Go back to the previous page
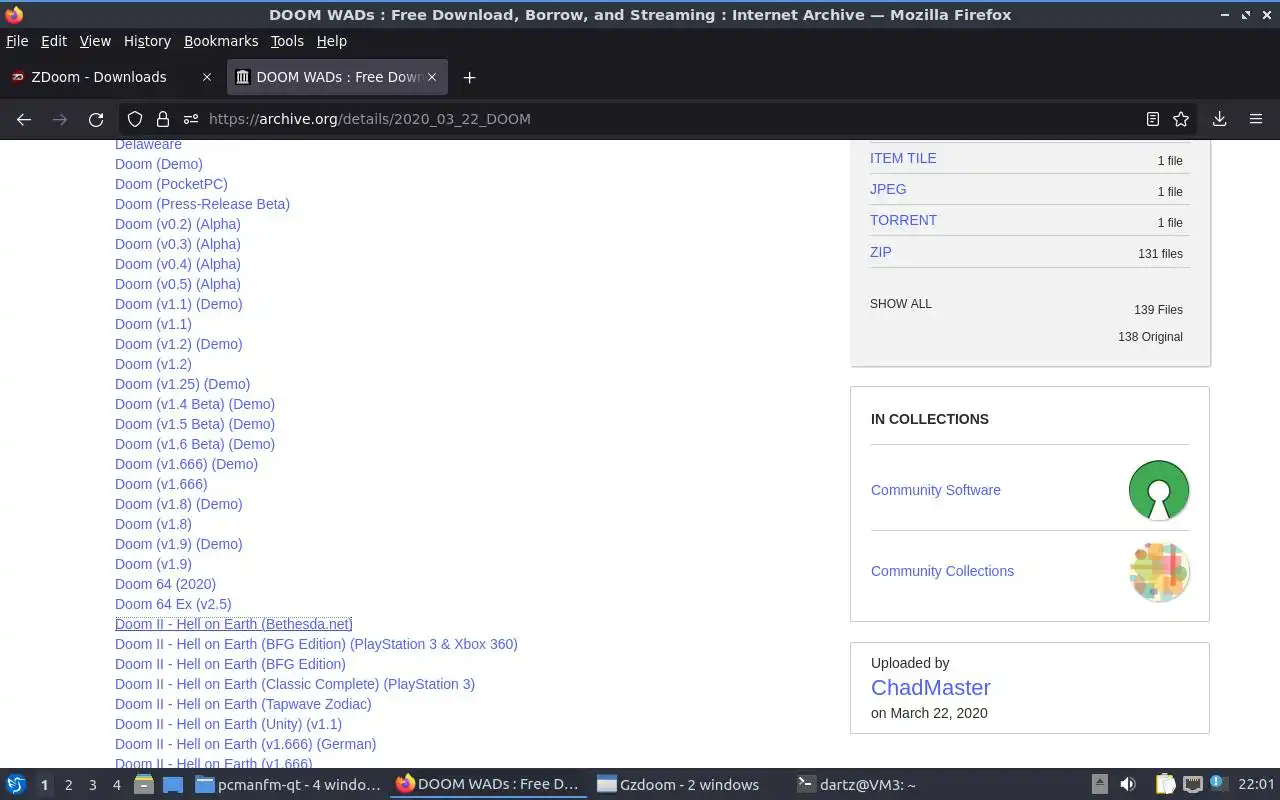1280x800 pixels. coord(24,119)
